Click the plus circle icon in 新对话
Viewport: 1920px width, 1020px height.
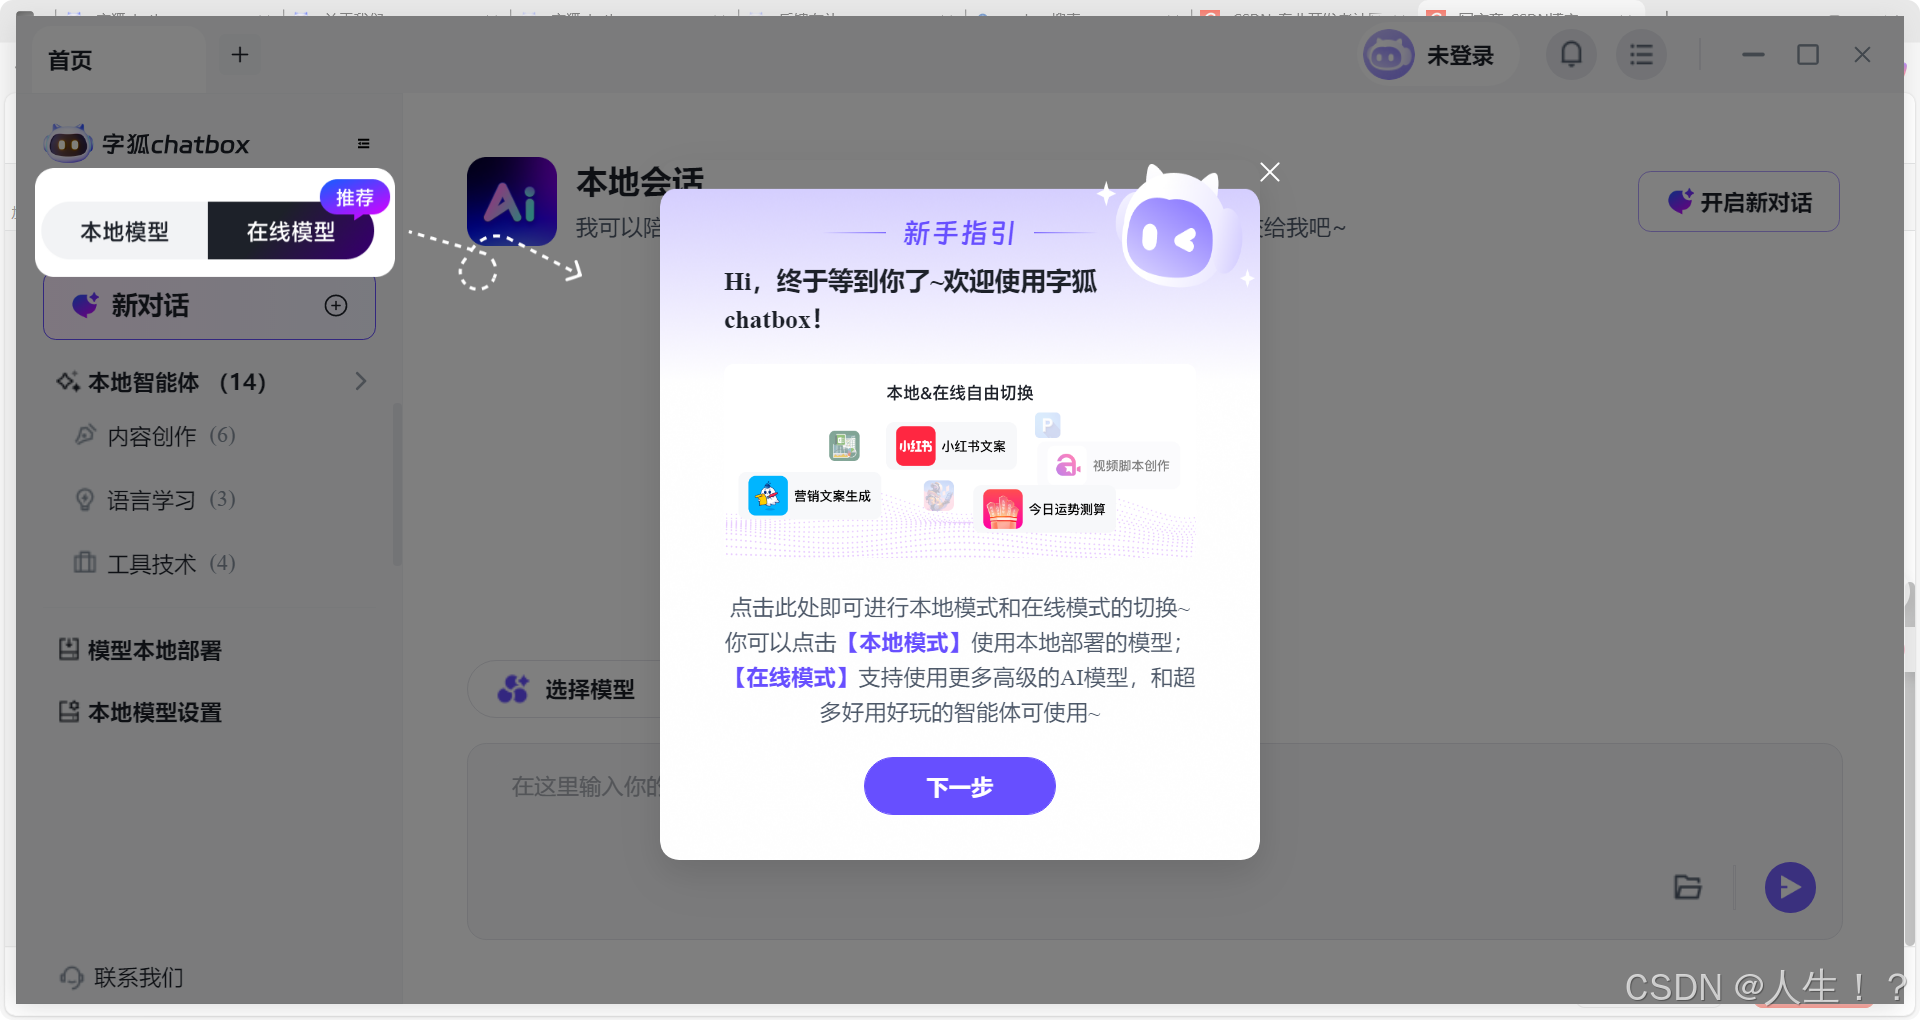336,306
